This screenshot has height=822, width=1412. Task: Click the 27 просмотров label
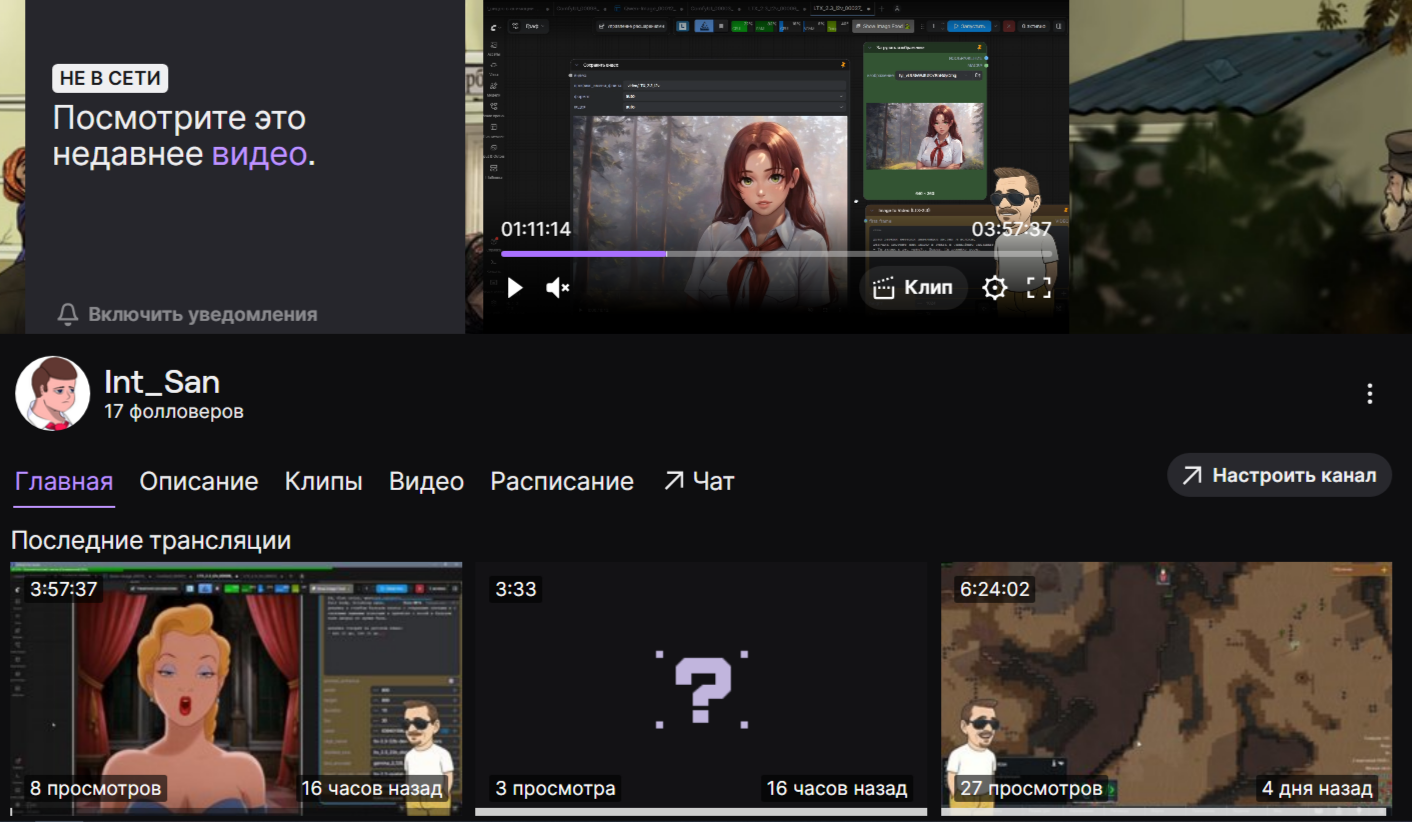coord(1031,788)
